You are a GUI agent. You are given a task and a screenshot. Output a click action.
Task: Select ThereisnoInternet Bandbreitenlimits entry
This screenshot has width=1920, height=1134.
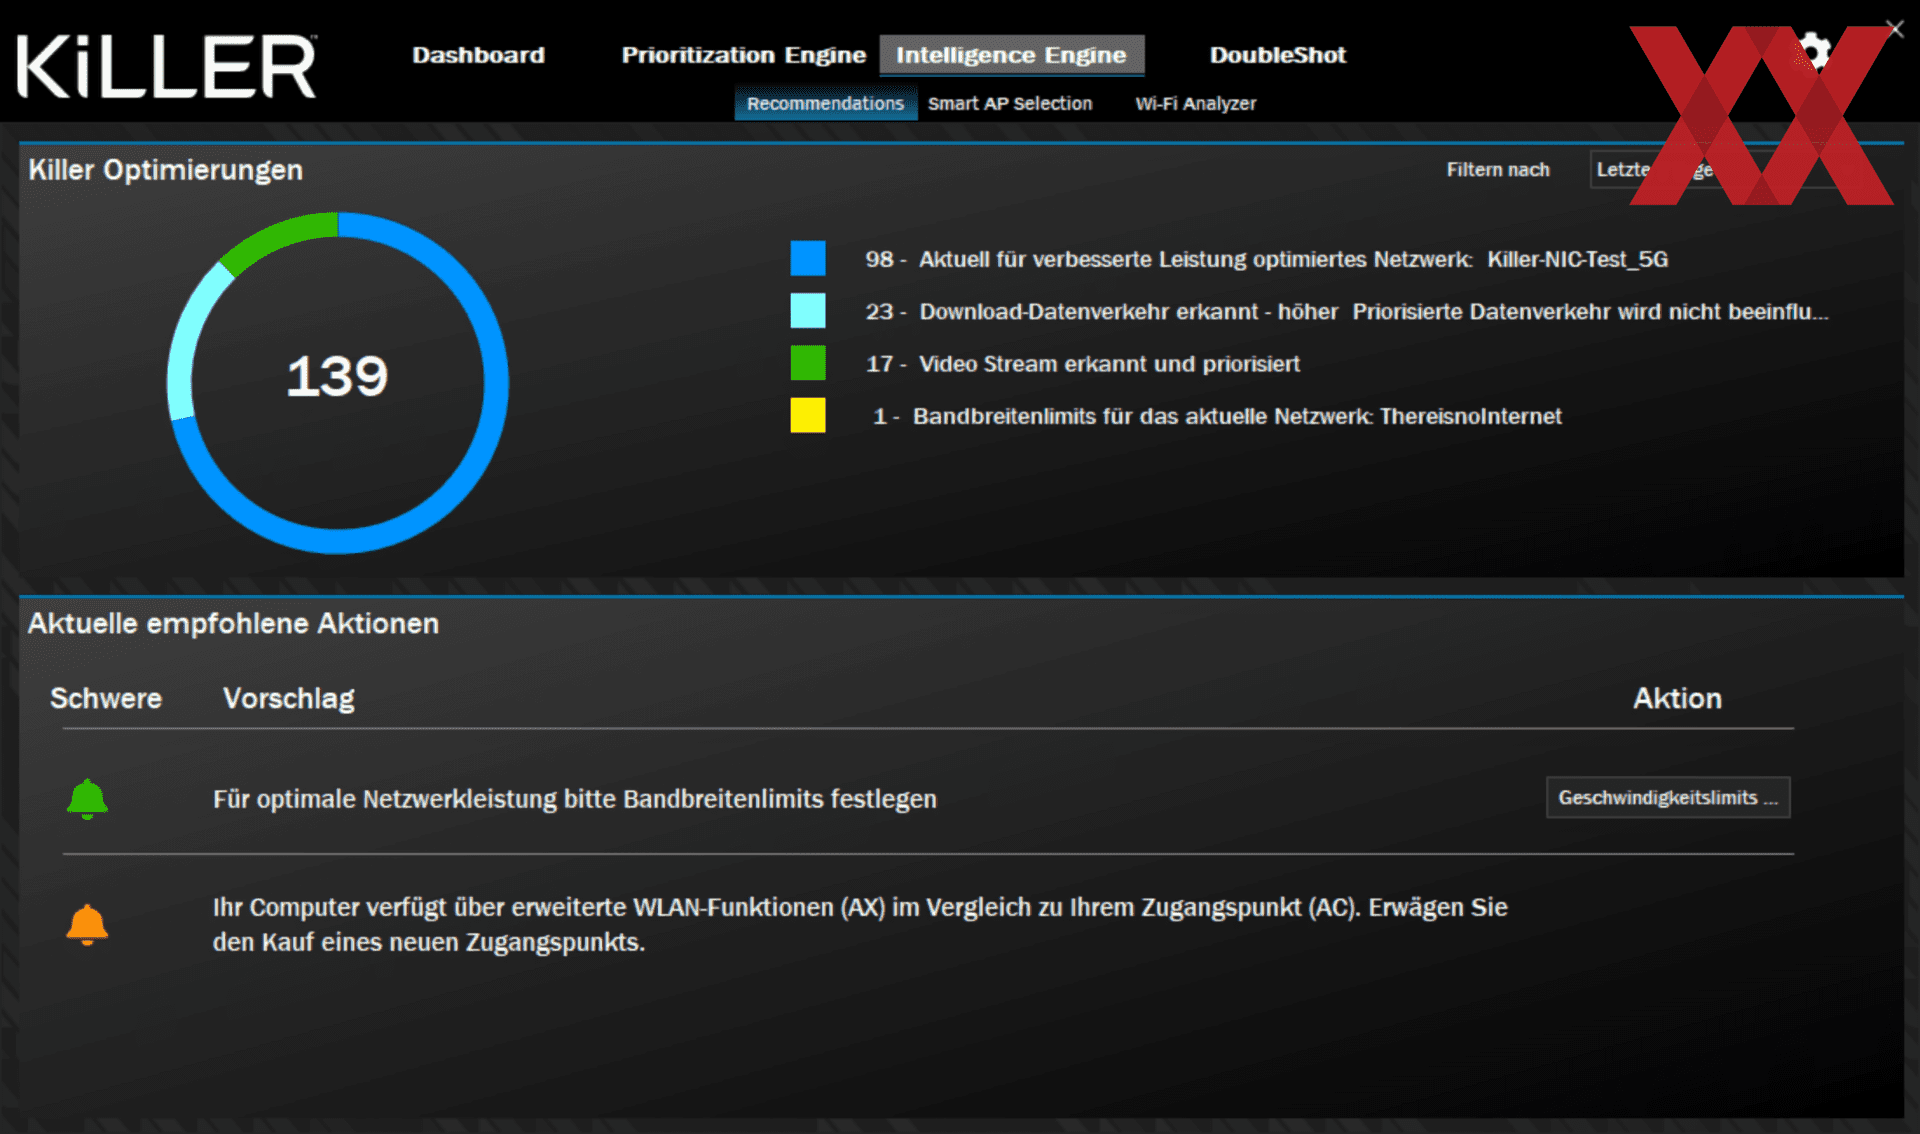(1216, 416)
